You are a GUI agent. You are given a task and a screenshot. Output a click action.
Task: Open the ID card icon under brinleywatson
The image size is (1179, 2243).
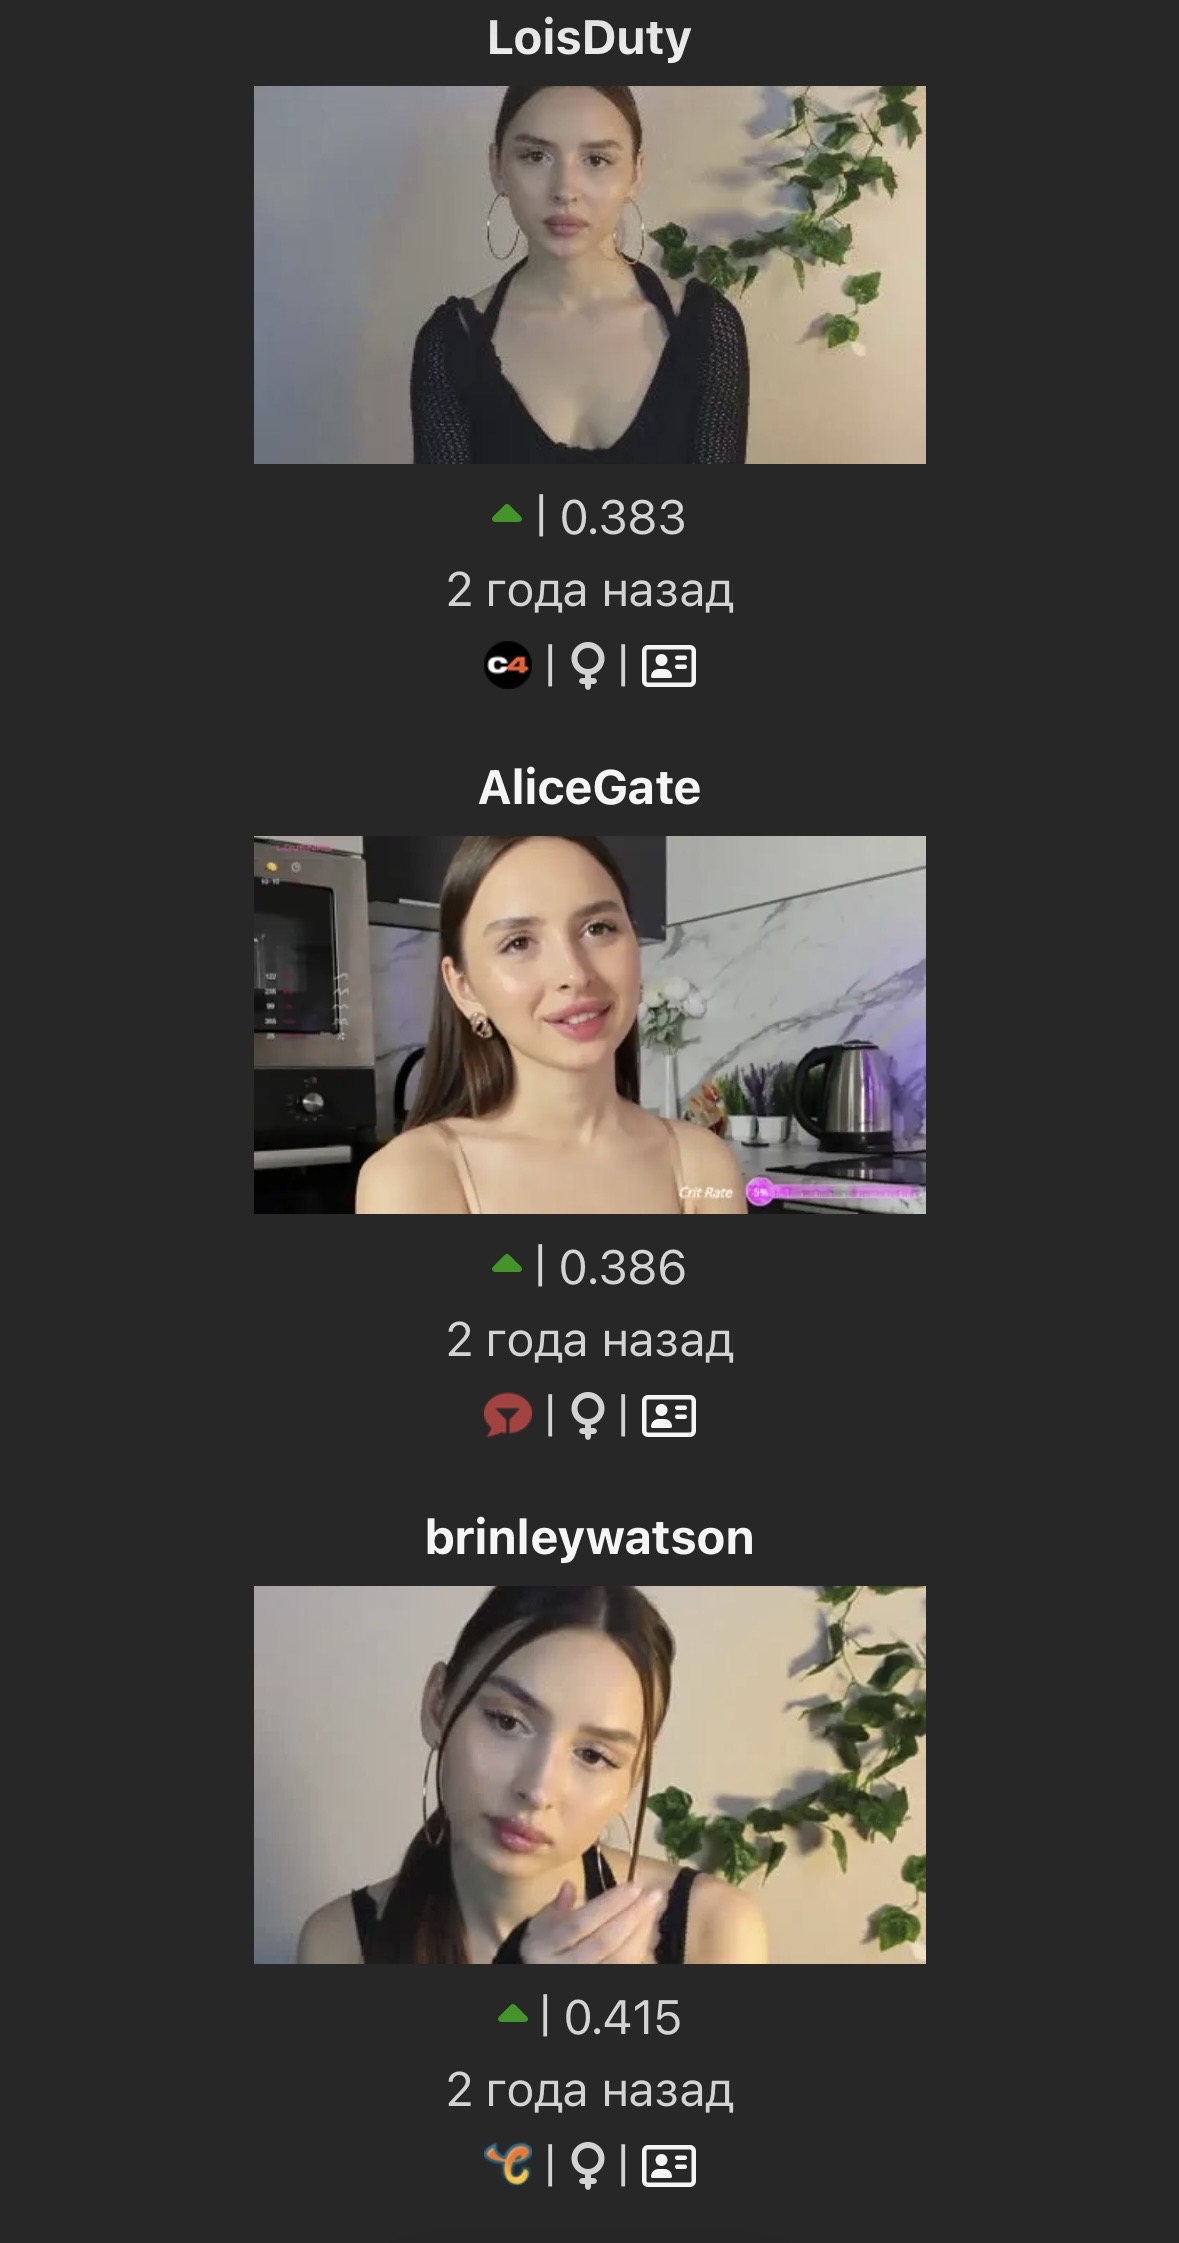coord(669,2166)
